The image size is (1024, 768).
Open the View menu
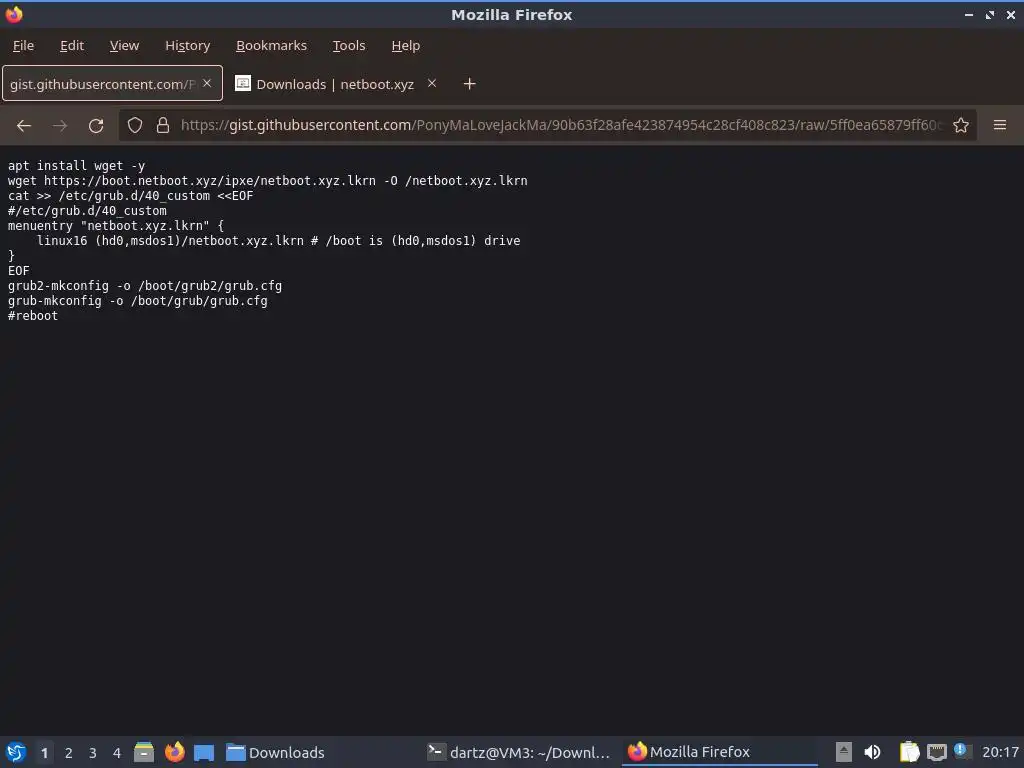click(124, 46)
